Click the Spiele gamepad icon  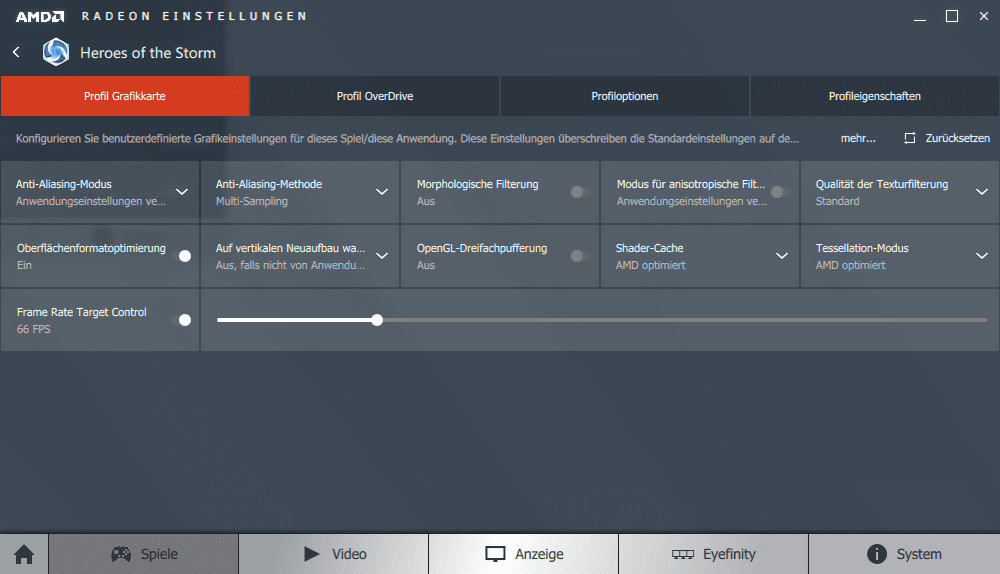pos(121,554)
